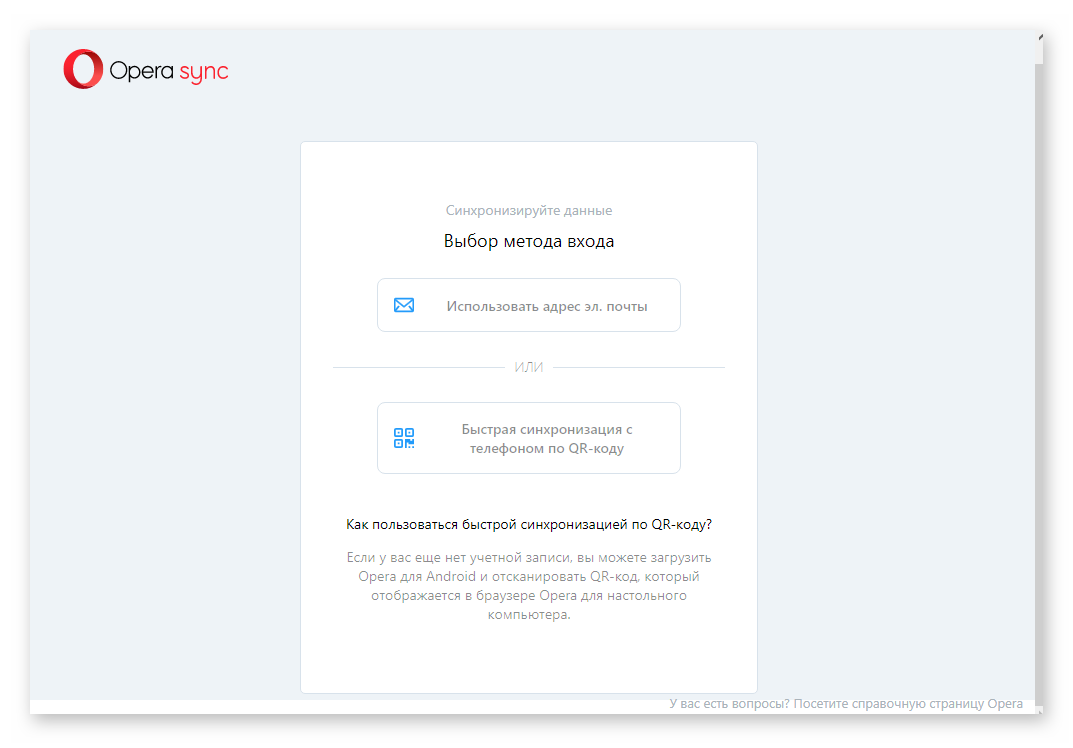The width and height of the screenshot is (1073, 748).
Task: Open "Как пользоваться быстрой синхронизацией по QR-коду?" link
Action: 528,524
